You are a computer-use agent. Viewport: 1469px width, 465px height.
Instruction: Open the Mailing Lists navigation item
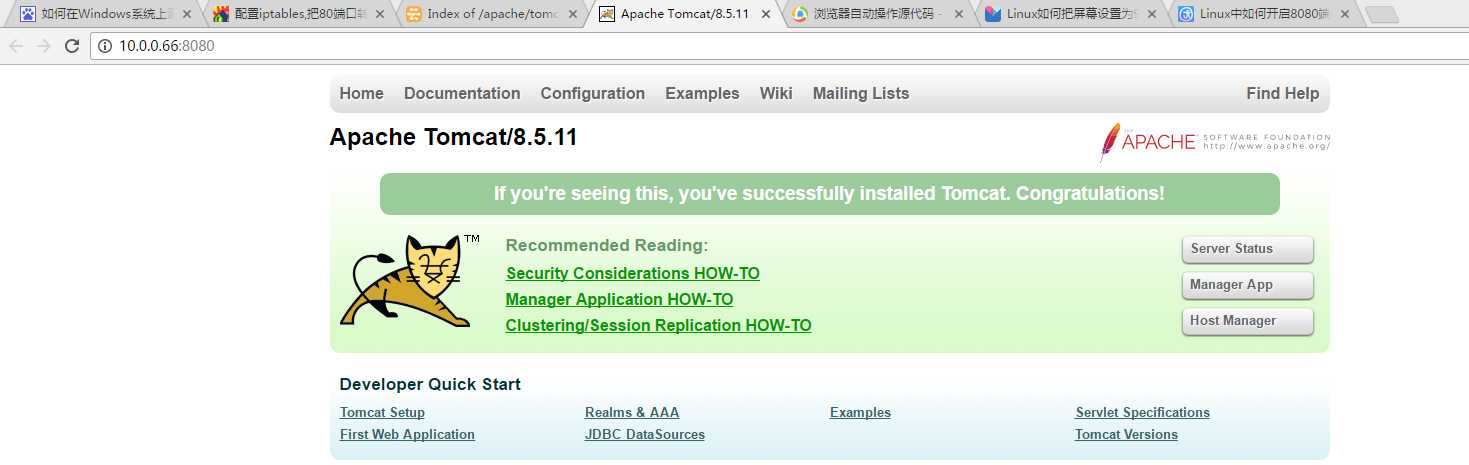[x=861, y=93]
